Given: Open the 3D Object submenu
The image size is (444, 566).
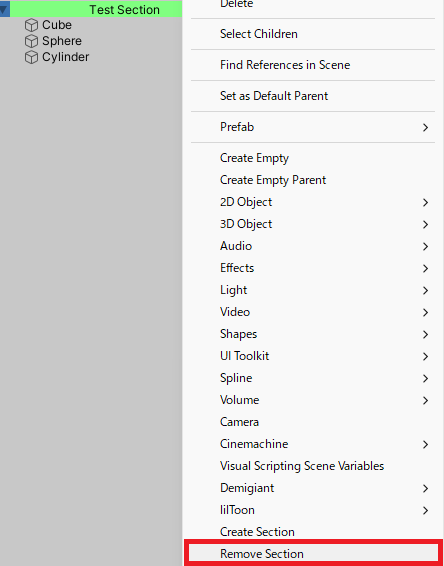Looking at the screenshot, I should tap(313, 224).
